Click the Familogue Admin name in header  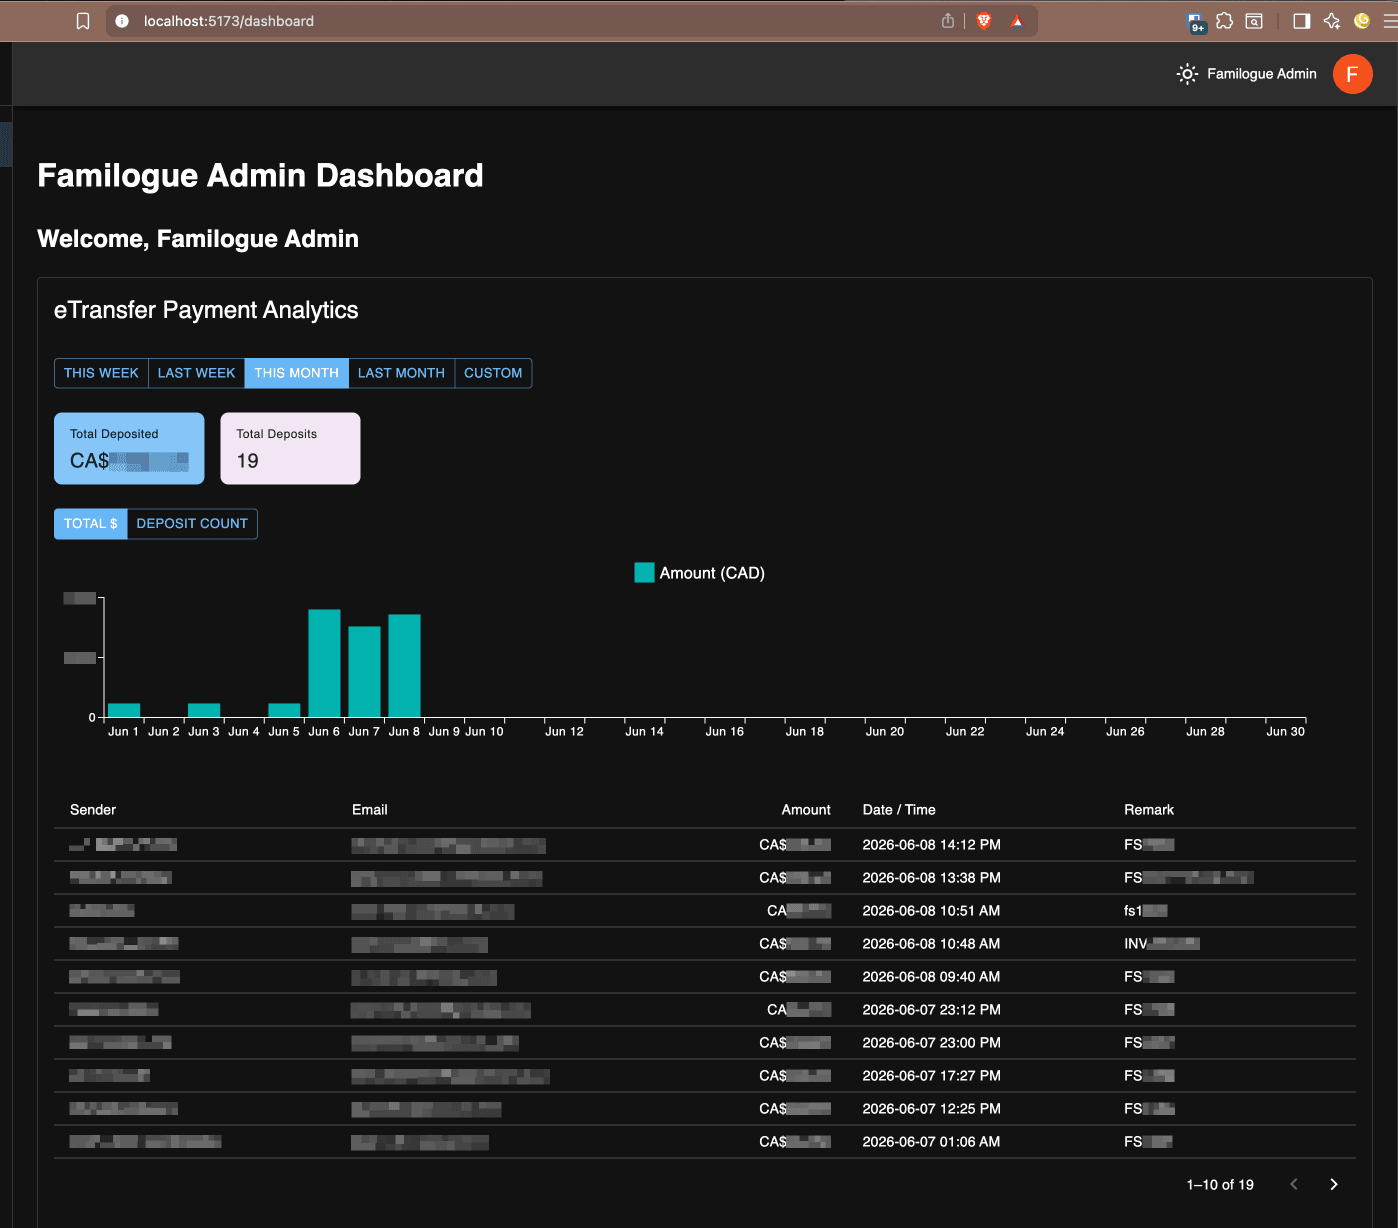pos(1261,74)
